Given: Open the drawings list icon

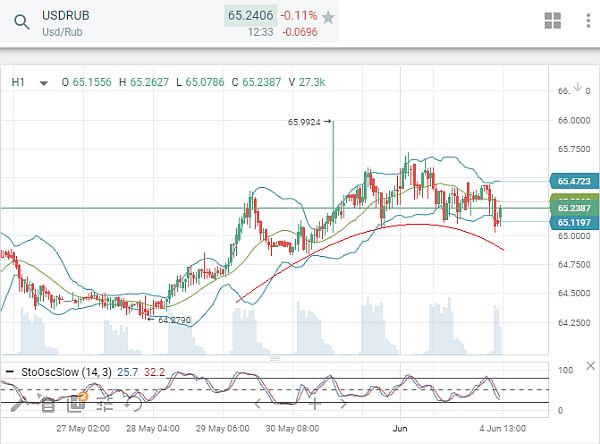Looking at the screenshot, I should coord(48,405).
